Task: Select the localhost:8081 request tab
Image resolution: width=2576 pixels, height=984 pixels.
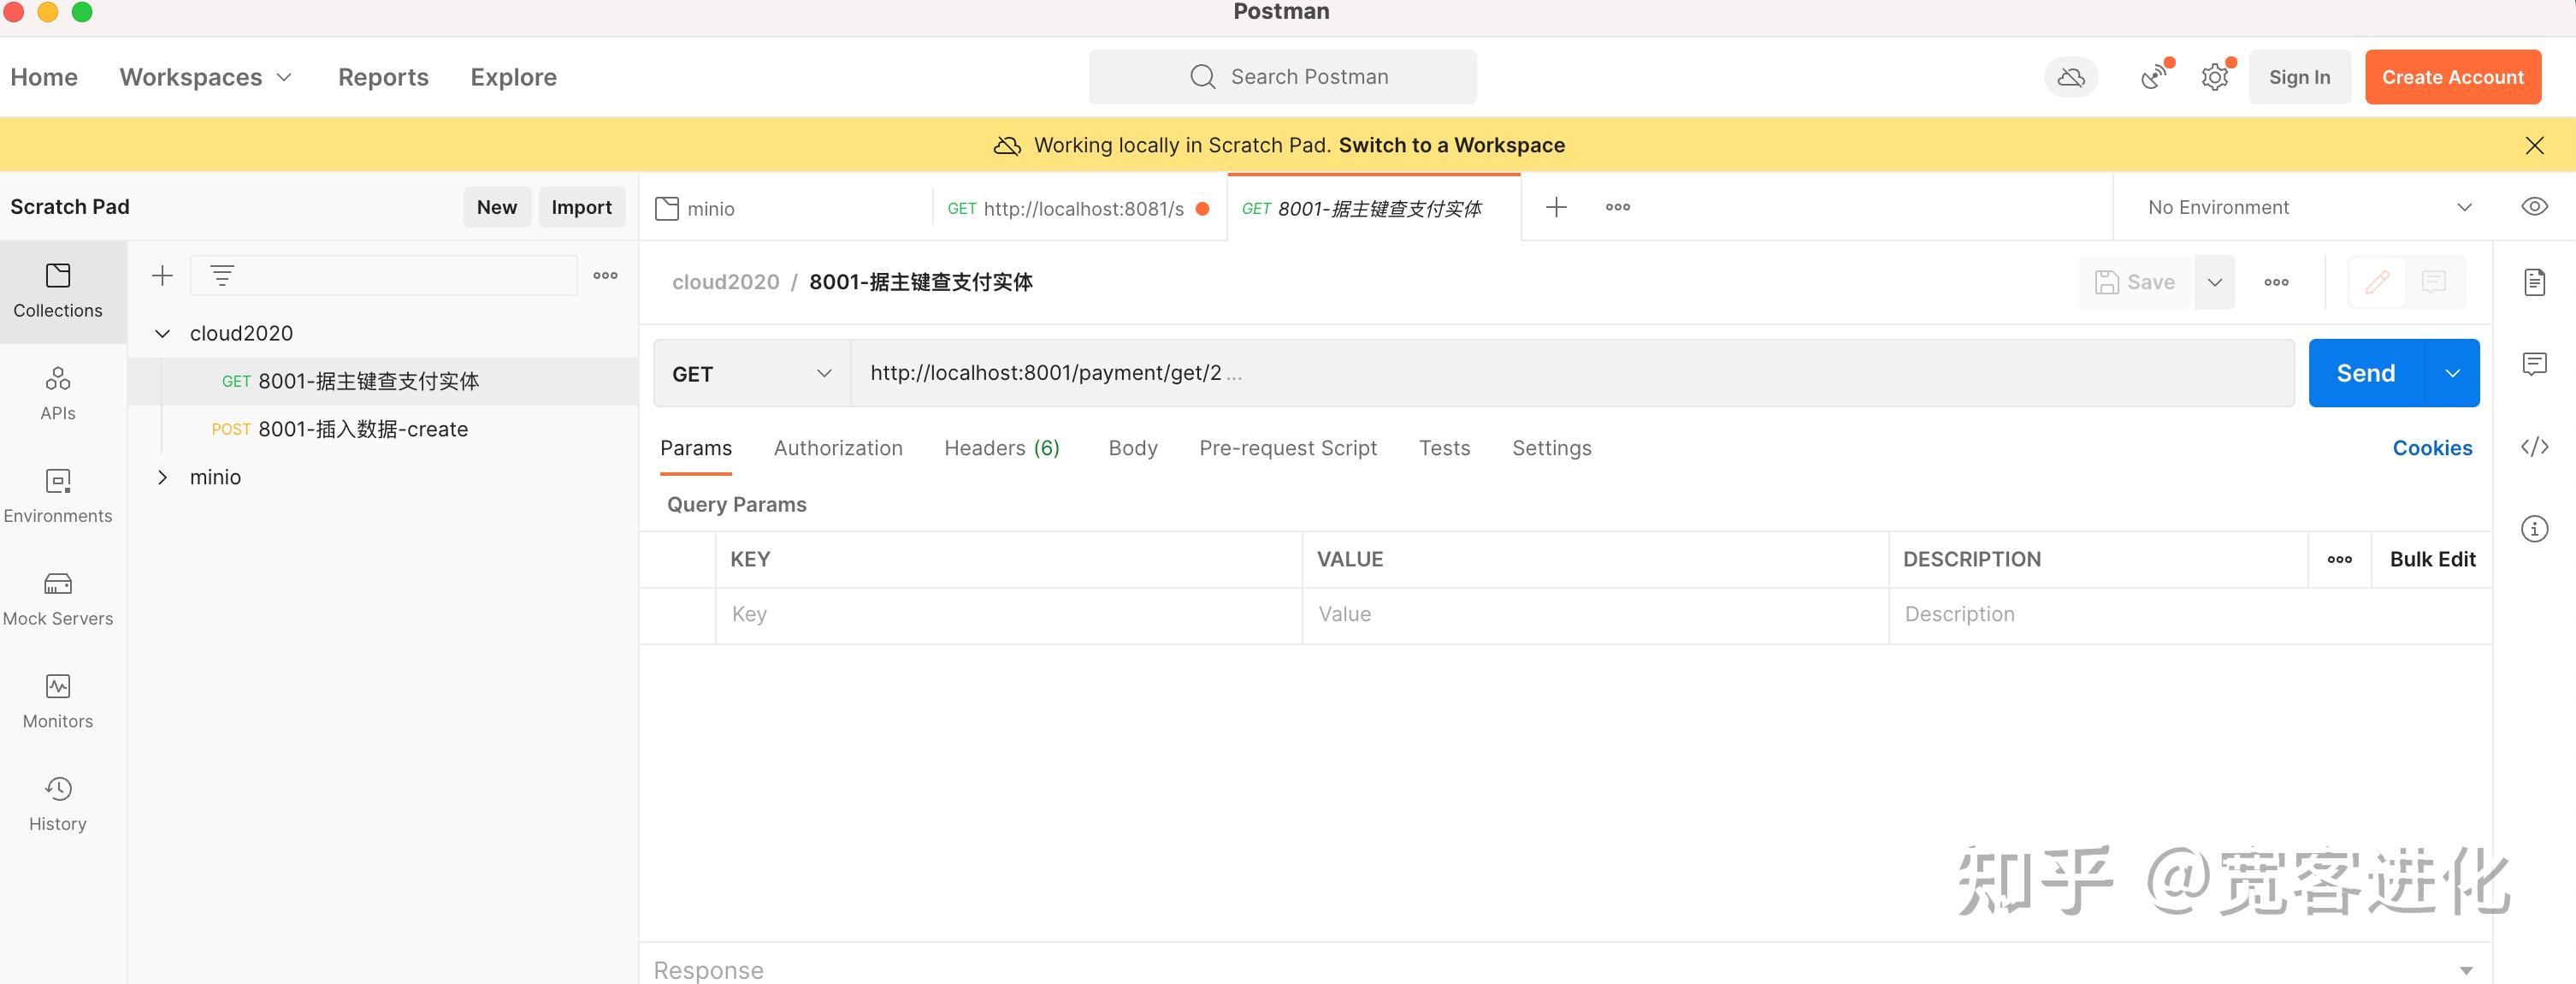Action: pyautogui.click(x=1079, y=208)
